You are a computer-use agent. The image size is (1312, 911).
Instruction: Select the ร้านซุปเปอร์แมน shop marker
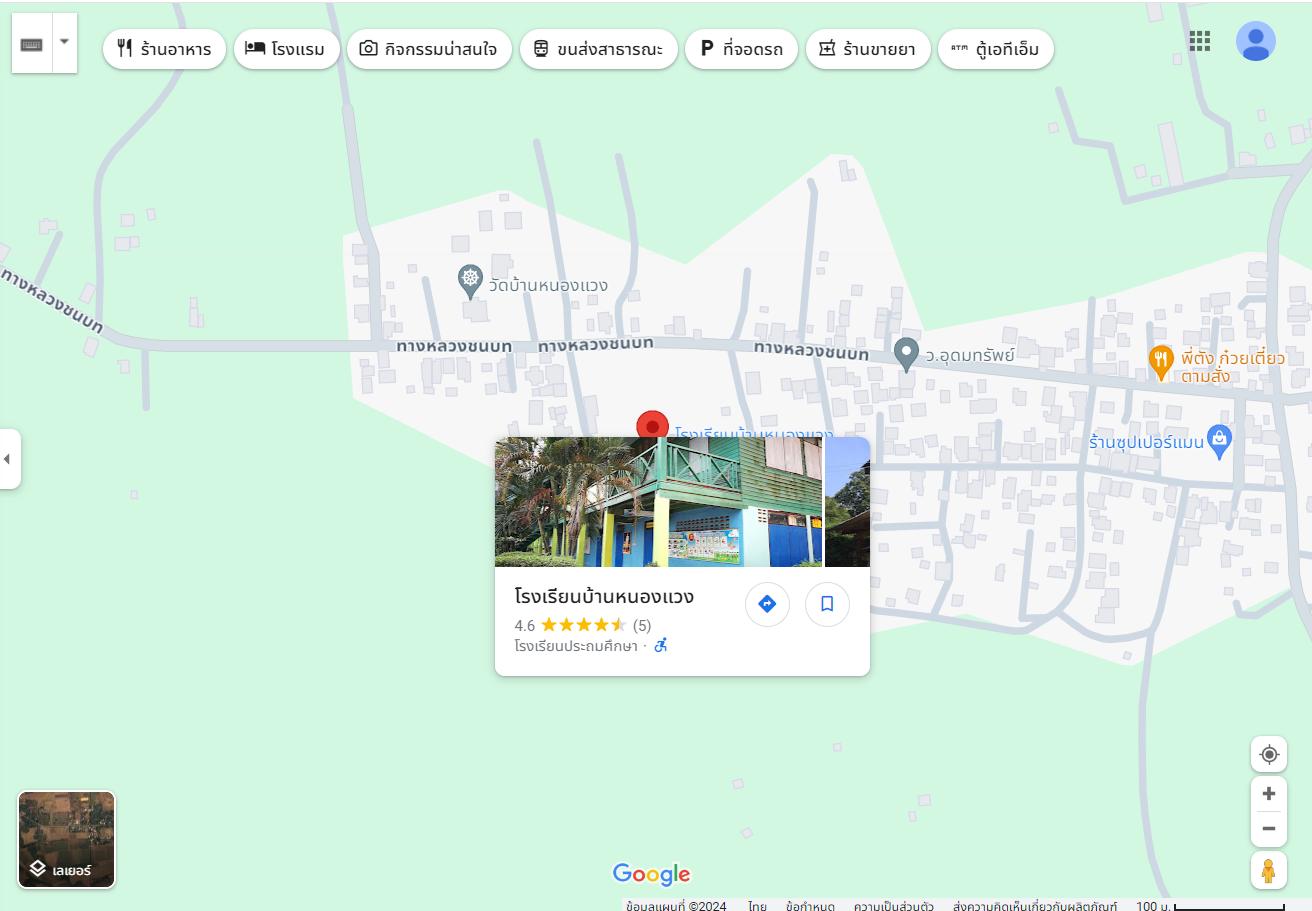1218,439
